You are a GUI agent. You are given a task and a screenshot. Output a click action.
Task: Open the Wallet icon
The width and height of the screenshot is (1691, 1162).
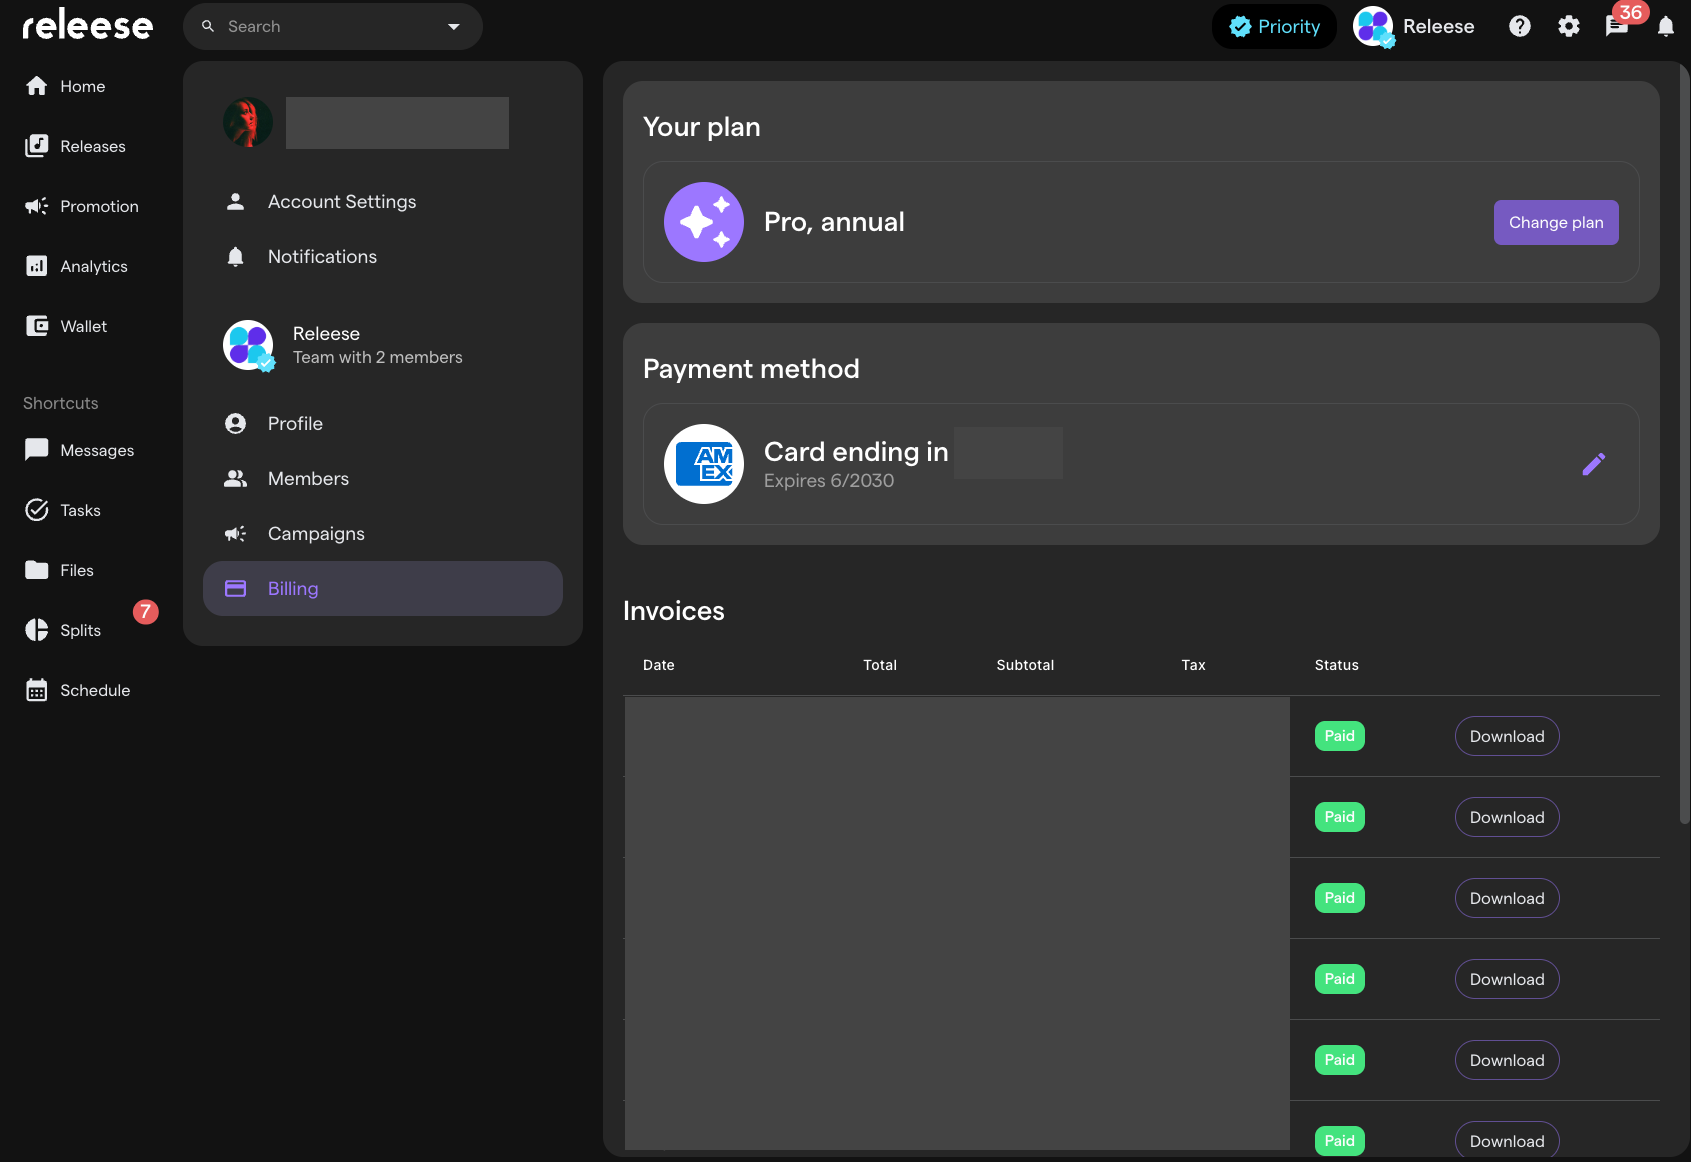coord(37,326)
